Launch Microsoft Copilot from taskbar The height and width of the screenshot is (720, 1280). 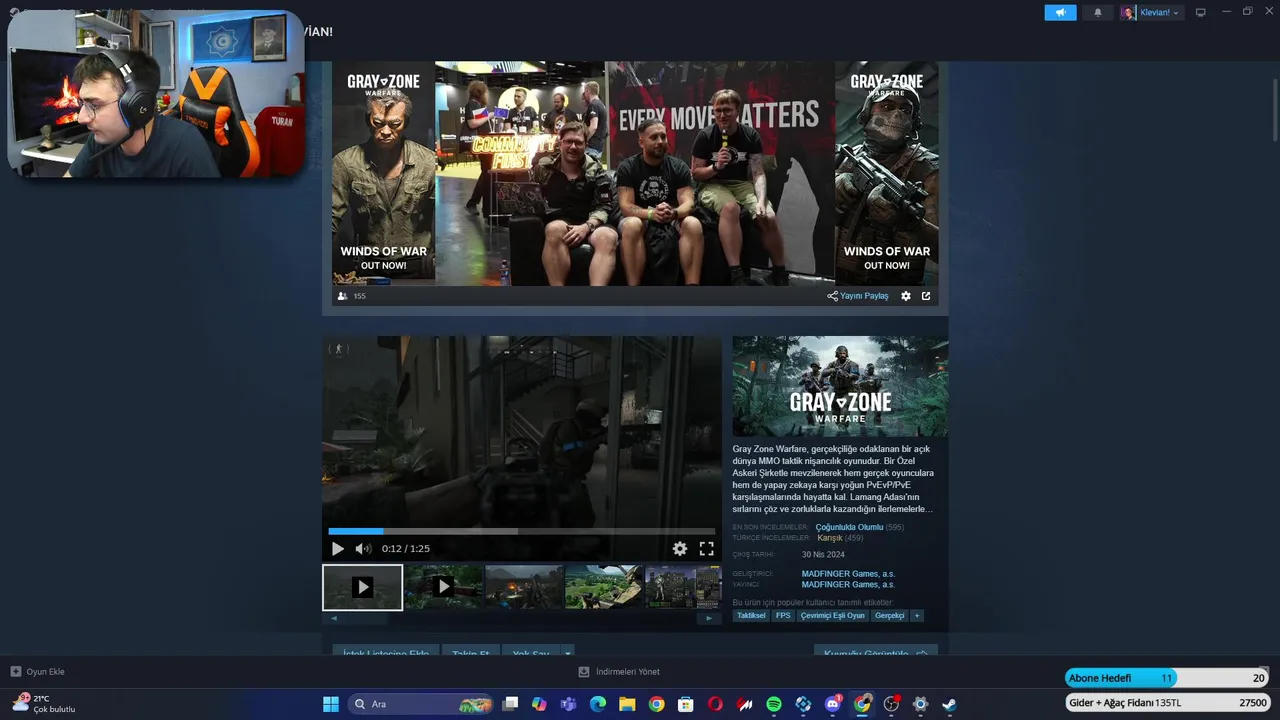click(x=539, y=704)
